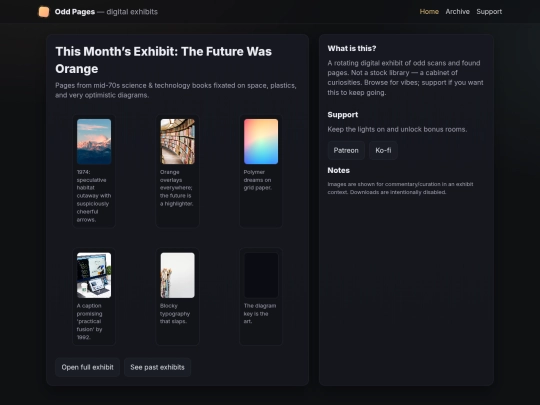This screenshot has height=405, width=540.
Task: Select the rainbow gradient thumbnail
Action: pyautogui.click(x=261, y=142)
